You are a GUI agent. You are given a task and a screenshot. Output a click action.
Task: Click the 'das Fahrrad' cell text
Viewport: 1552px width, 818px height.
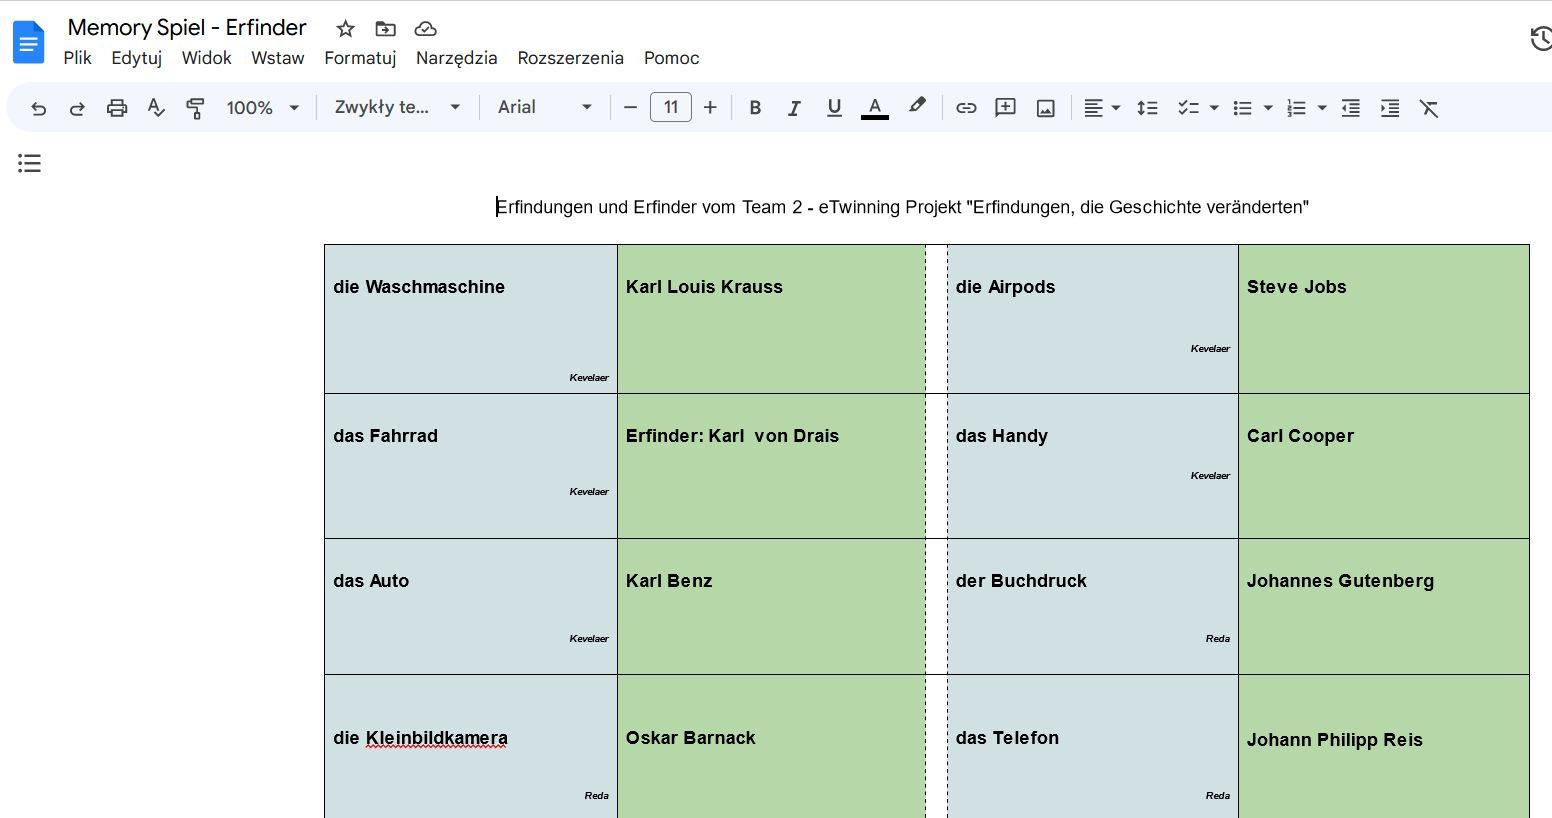pyautogui.click(x=385, y=436)
